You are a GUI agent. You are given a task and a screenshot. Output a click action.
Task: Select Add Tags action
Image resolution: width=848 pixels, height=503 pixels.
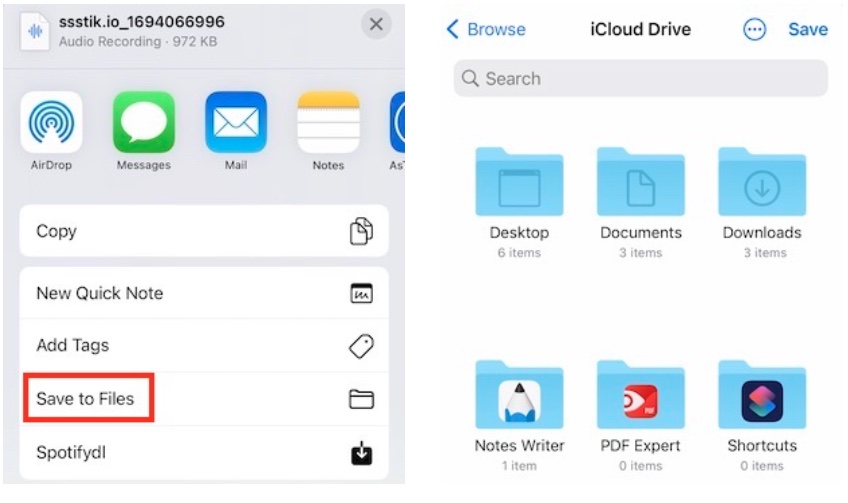pos(204,345)
